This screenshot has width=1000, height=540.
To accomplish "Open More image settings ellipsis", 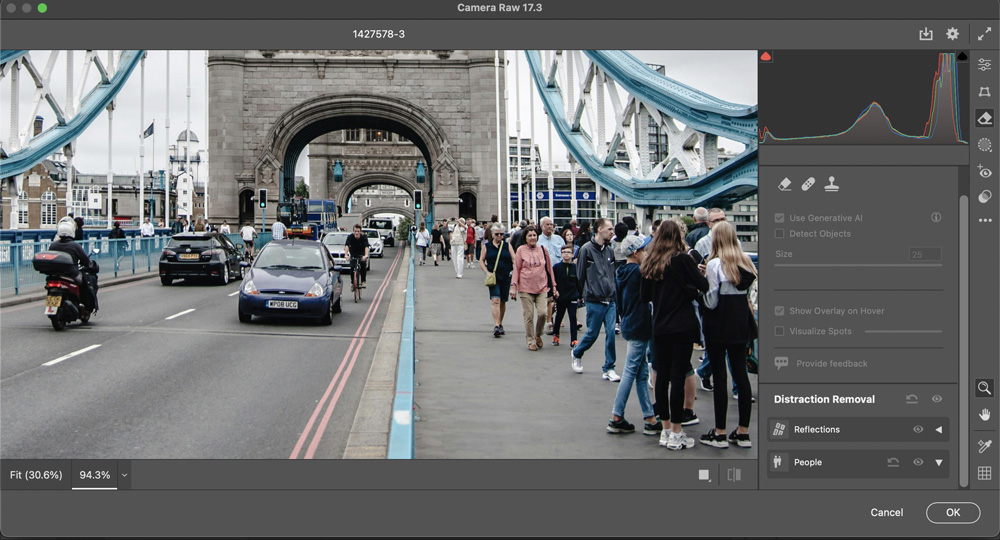I will (985, 220).
